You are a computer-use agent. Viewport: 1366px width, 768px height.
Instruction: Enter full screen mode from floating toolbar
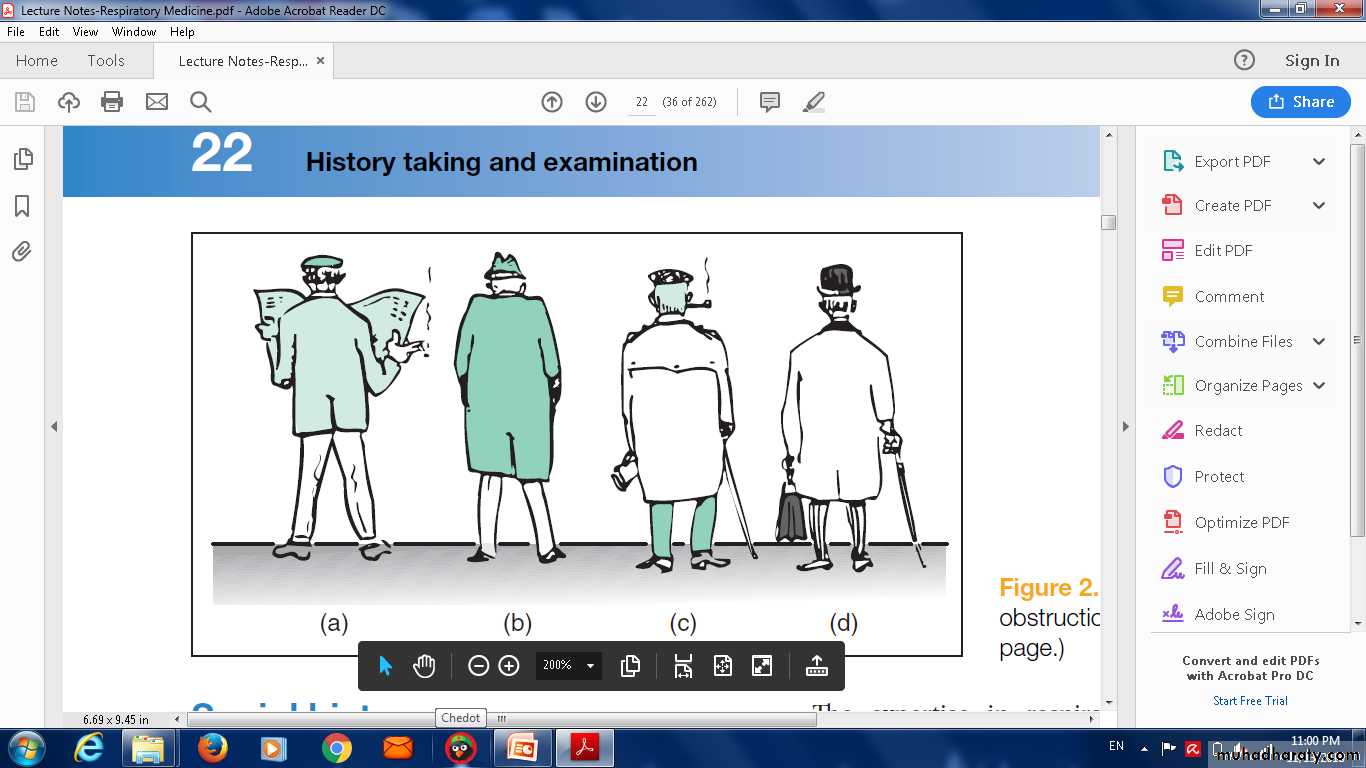[x=762, y=666]
